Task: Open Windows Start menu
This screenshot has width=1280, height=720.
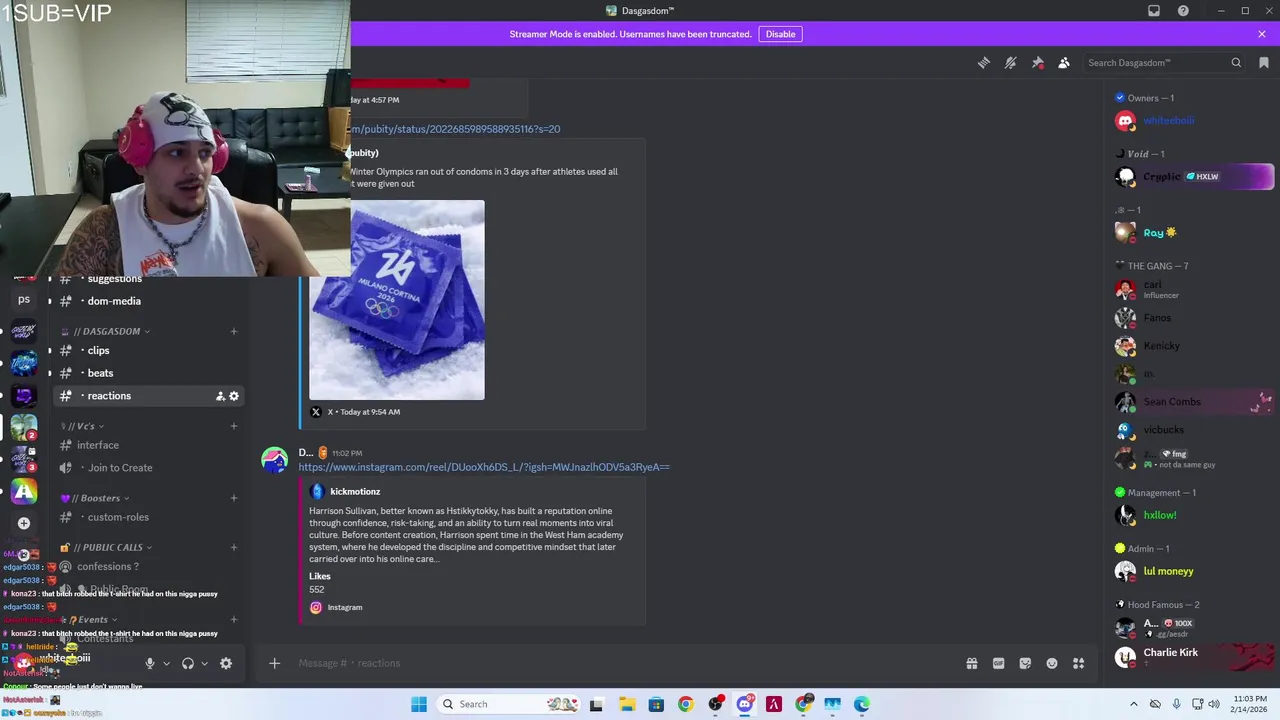Action: (x=419, y=704)
